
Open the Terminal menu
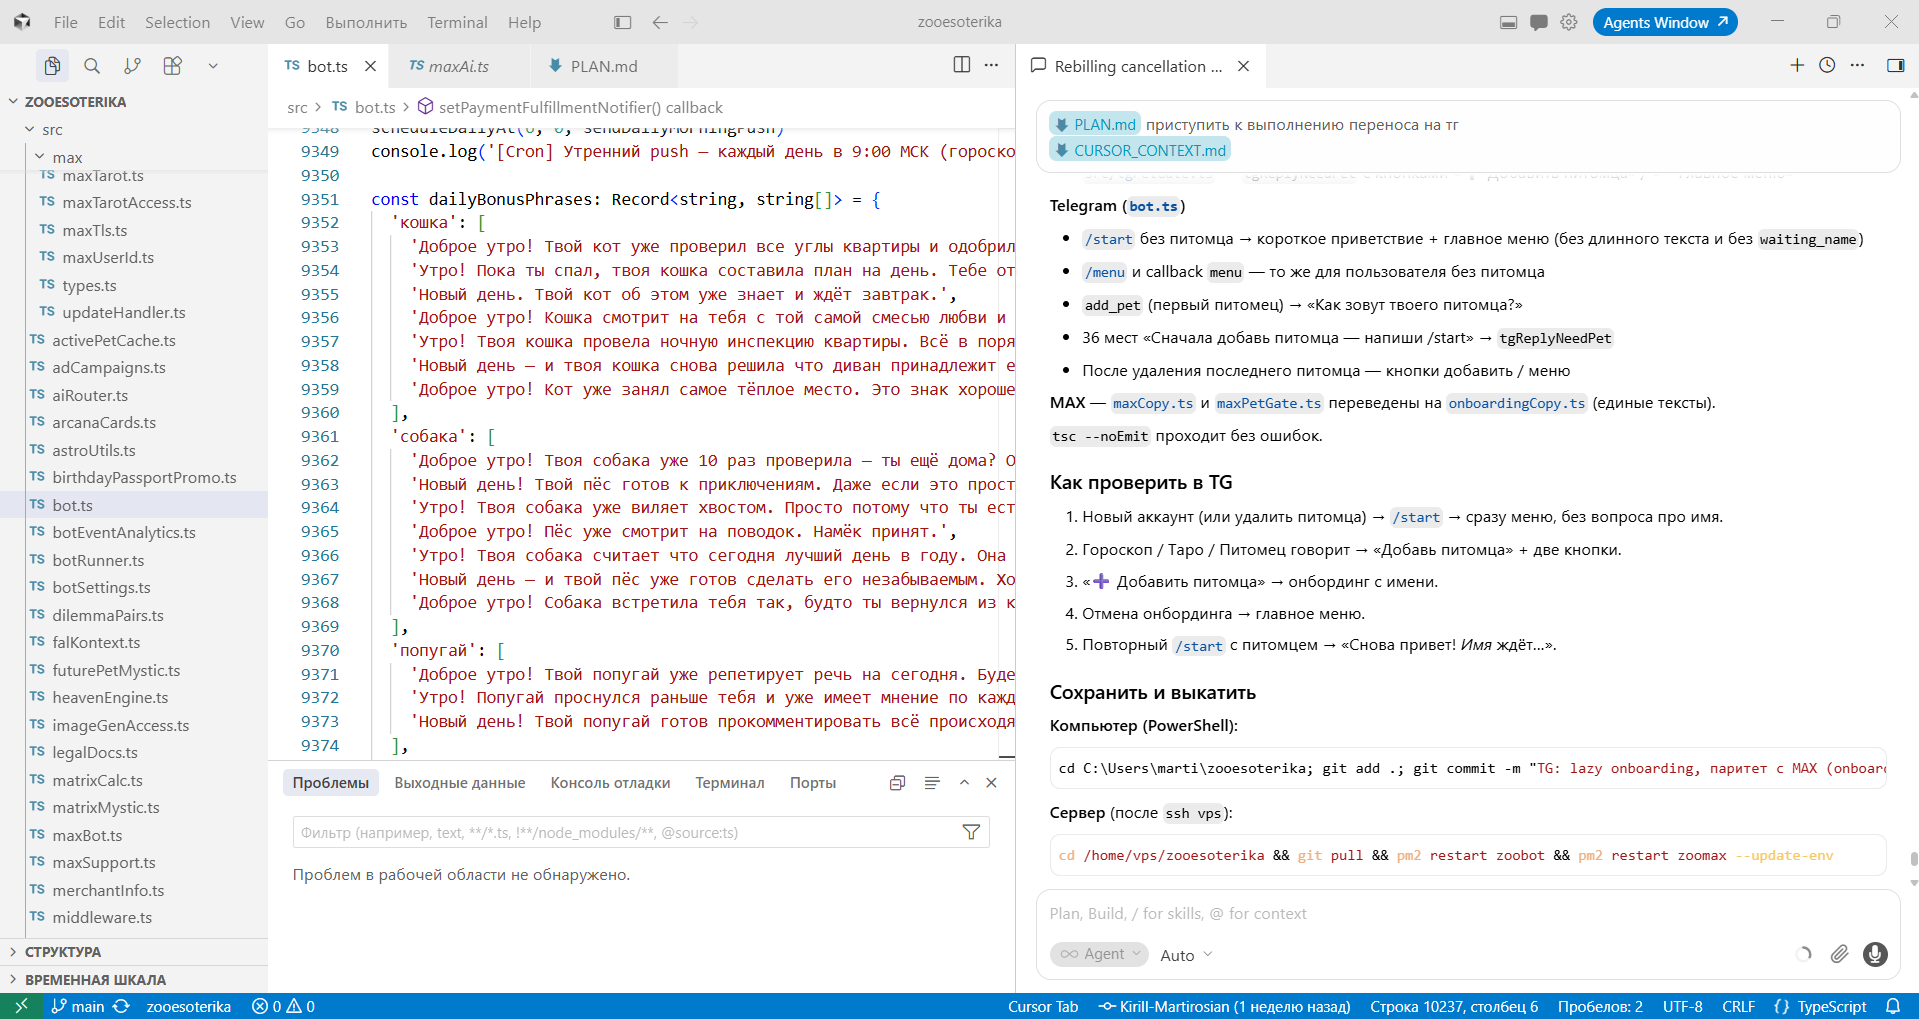(x=457, y=22)
